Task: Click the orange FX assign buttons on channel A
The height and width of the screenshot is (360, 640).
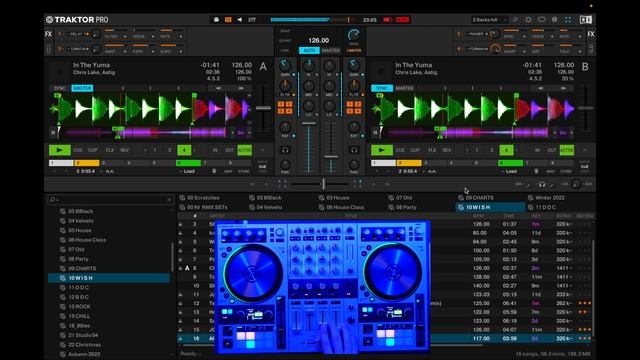Action: (x=285, y=108)
